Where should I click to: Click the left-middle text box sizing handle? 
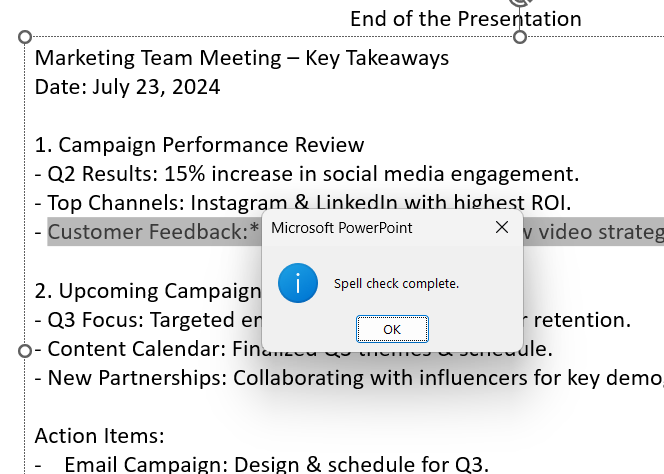coord(25,351)
